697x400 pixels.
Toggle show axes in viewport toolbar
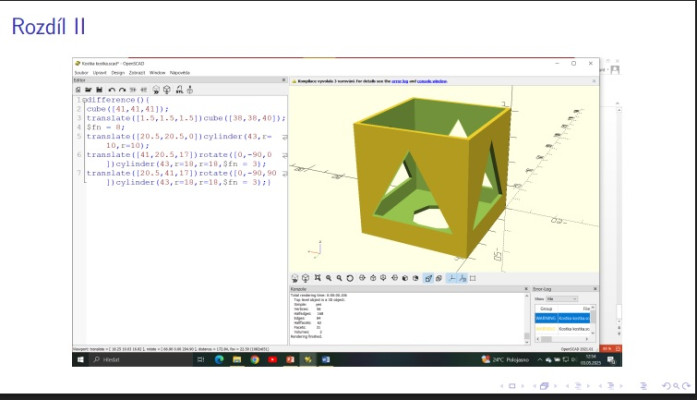click(x=451, y=278)
